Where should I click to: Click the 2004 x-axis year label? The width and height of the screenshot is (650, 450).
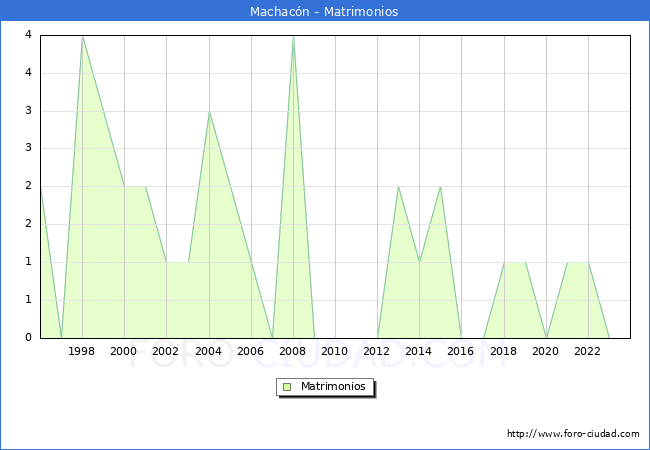(208, 351)
